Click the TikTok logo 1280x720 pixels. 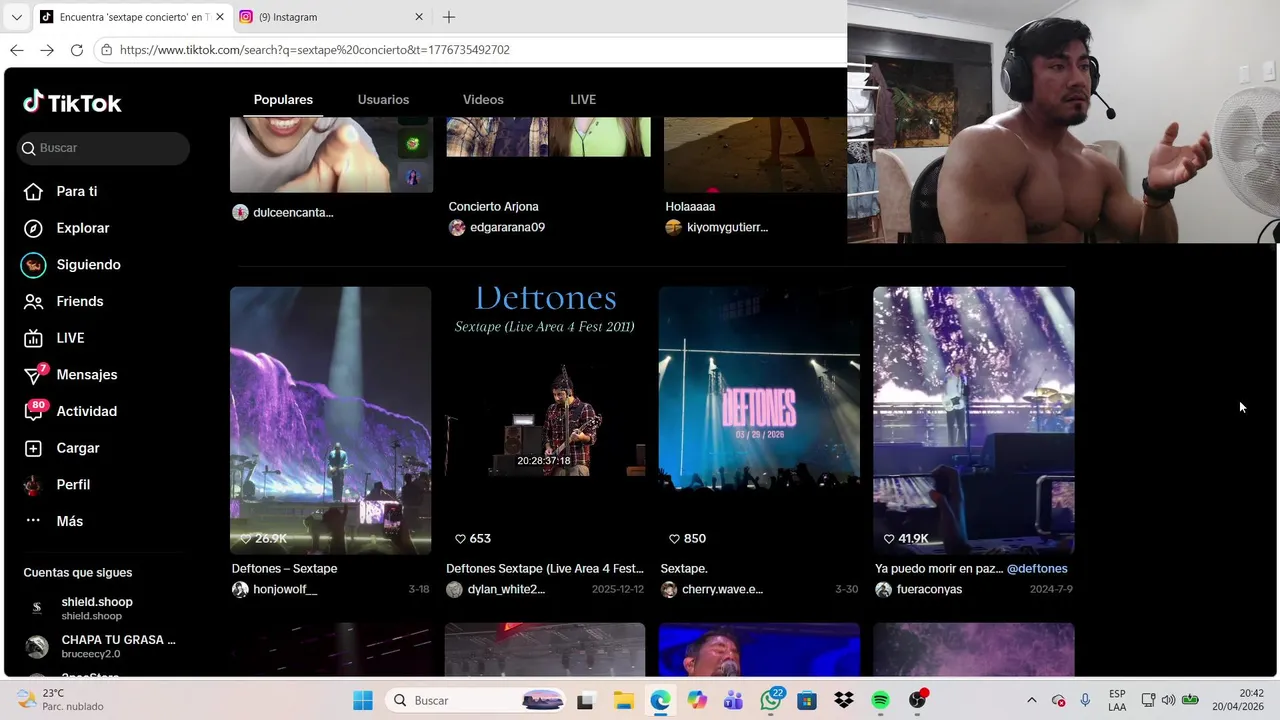coord(72,102)
